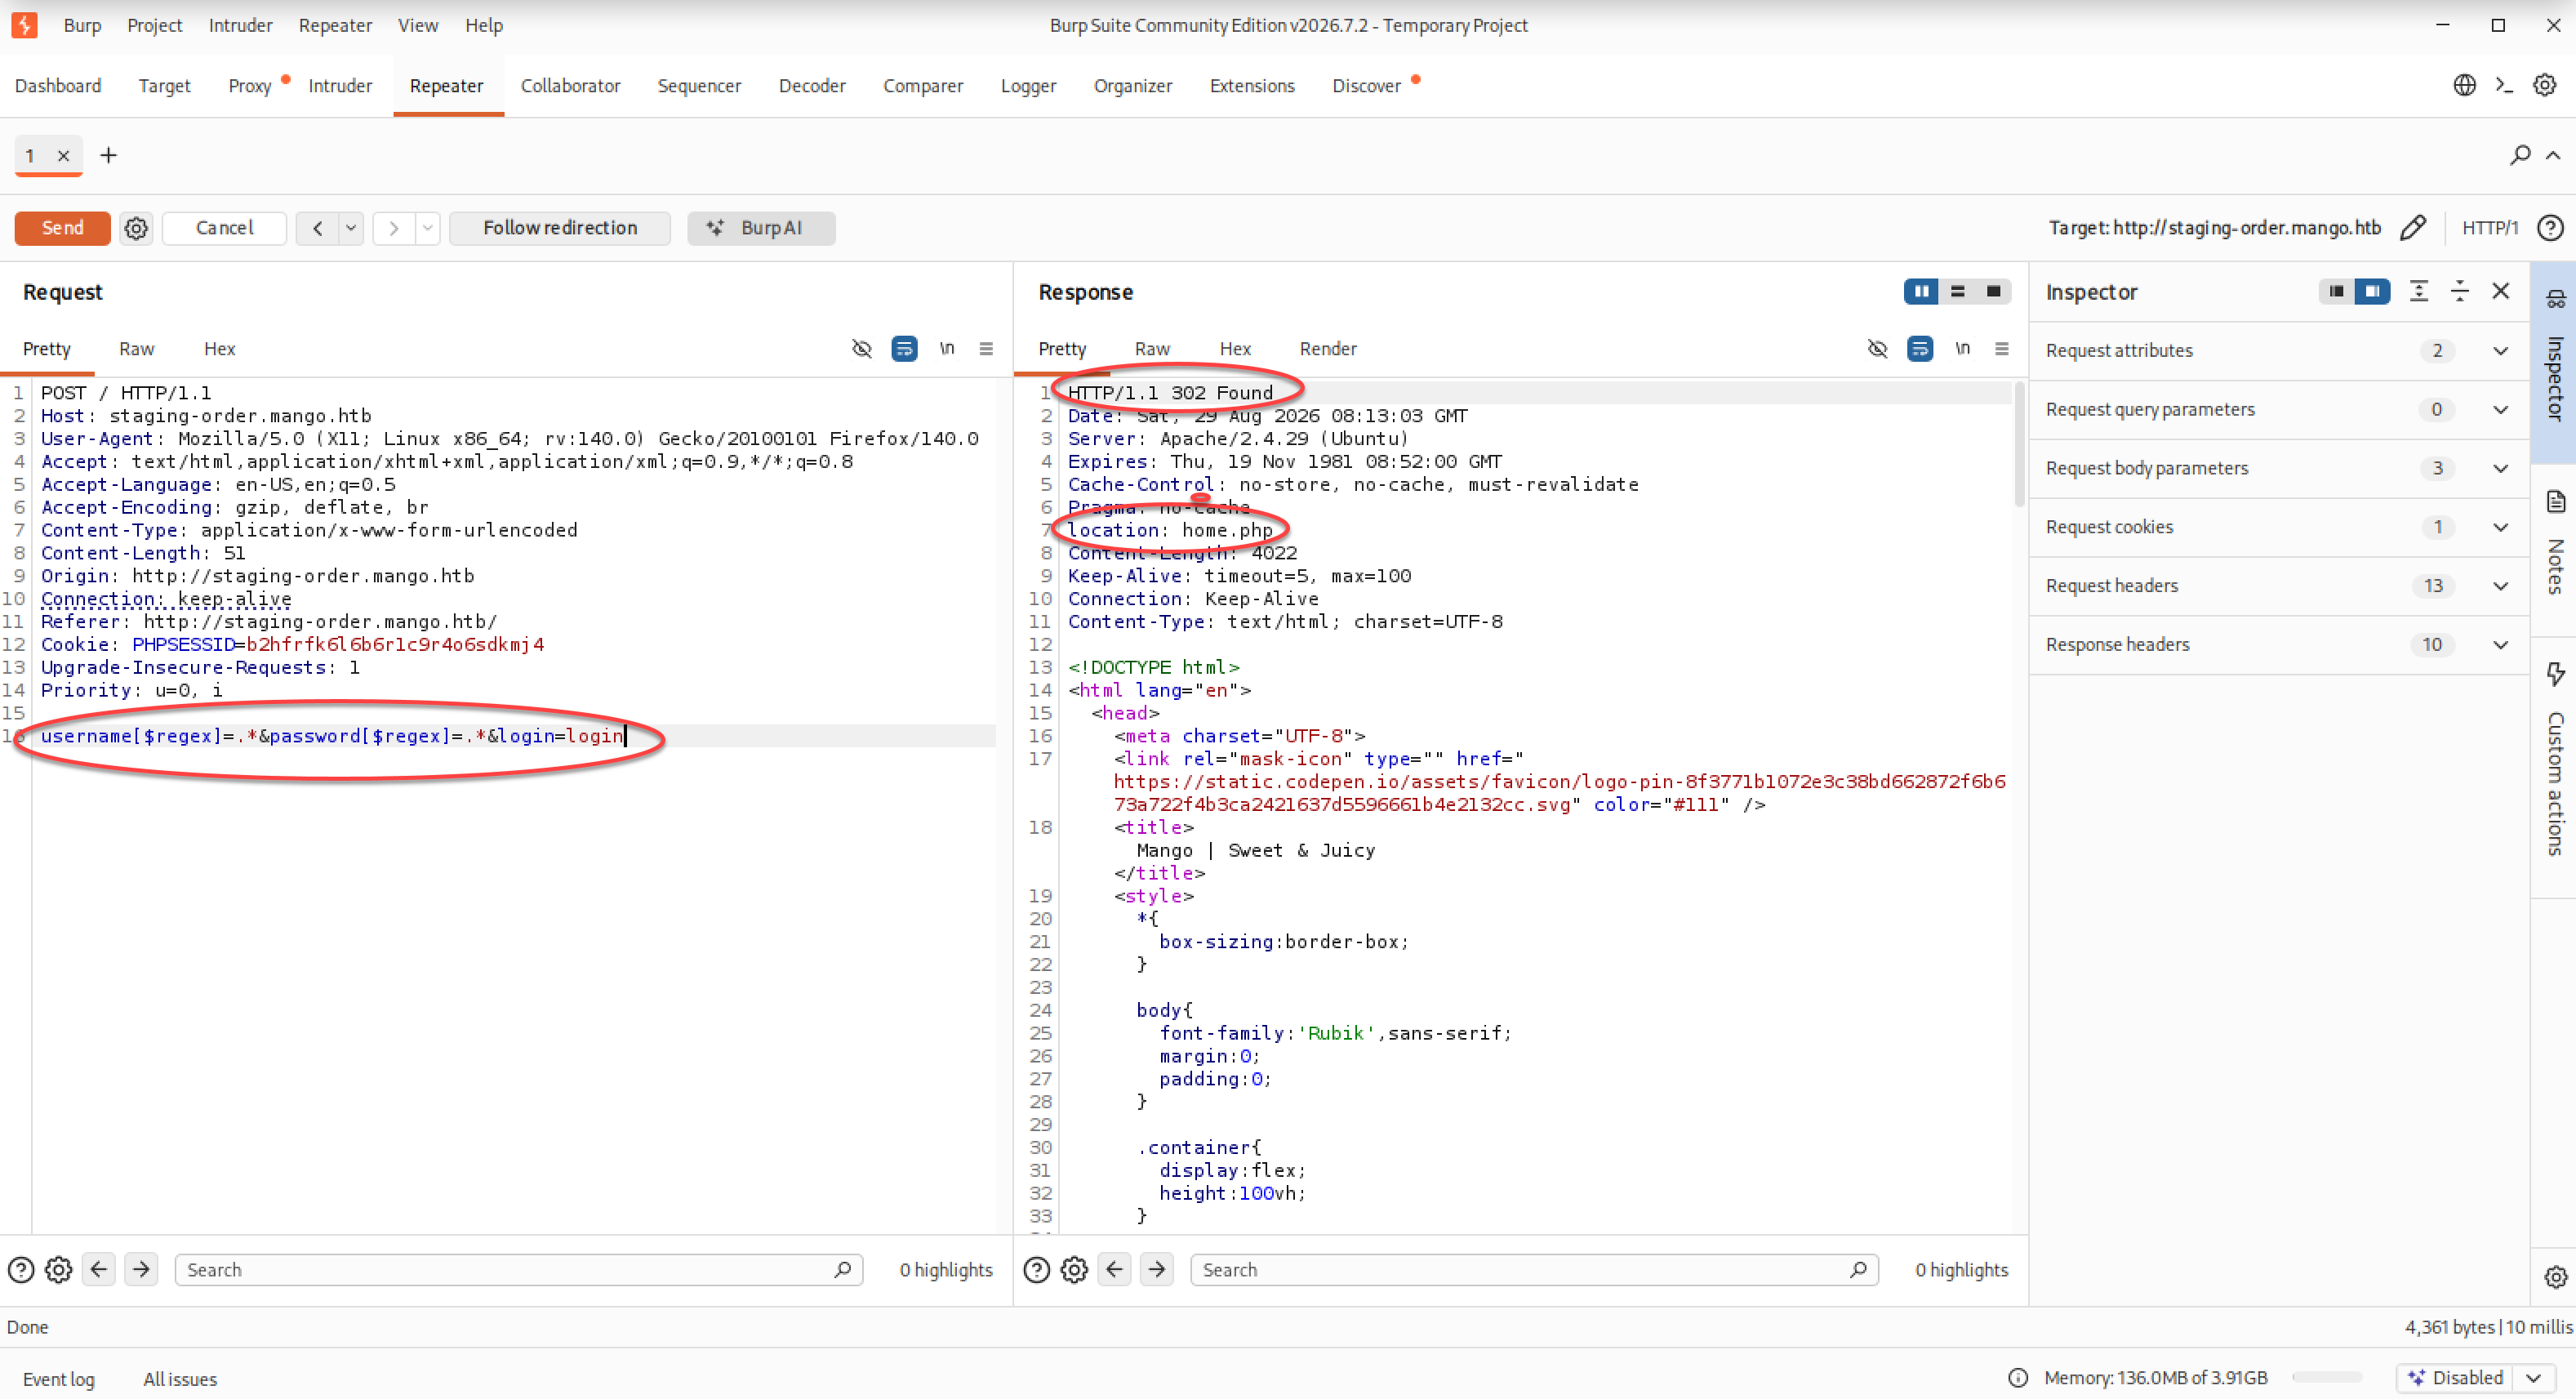Open the terminal prompt icon in the top bar
This screenshot has width=2576, height=1399.
(2504, 85)
